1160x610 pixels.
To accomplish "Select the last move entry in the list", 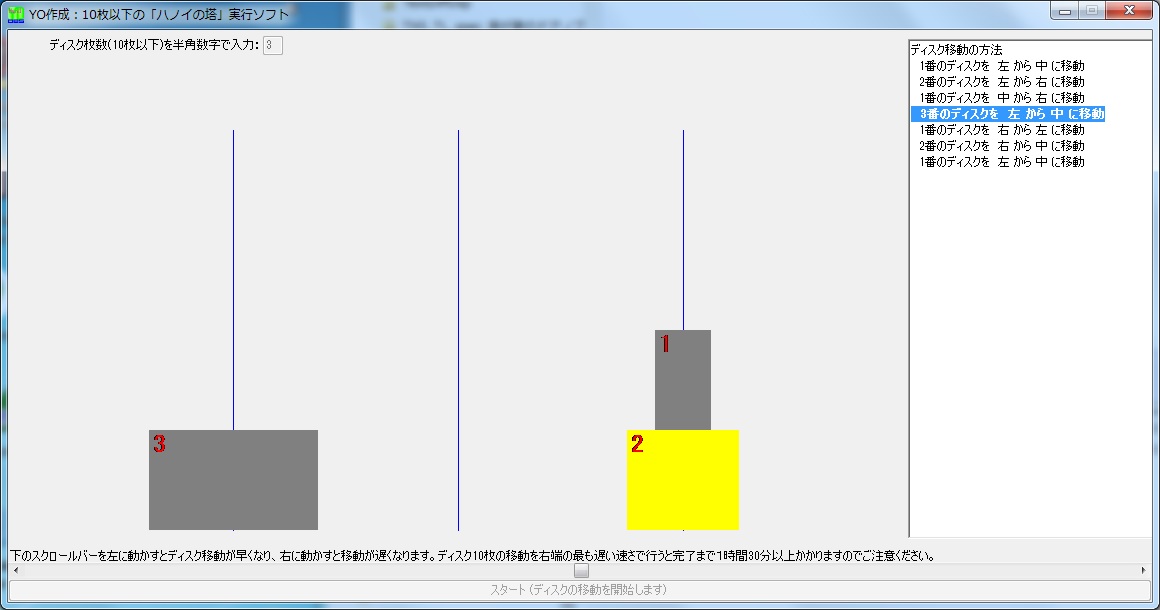I will tap(1001, 162).
